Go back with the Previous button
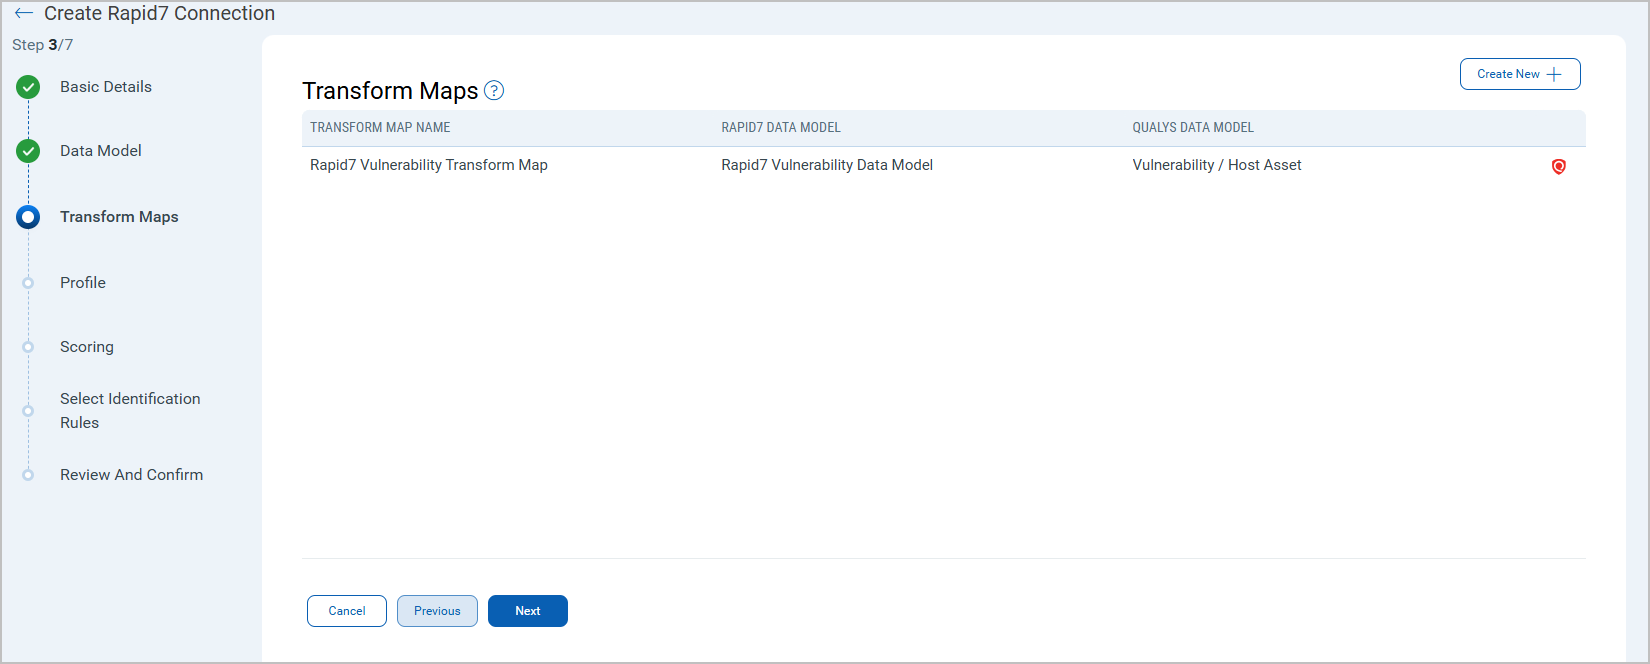The height and width of the screenshot is (664, 1650). coord(437,611)
